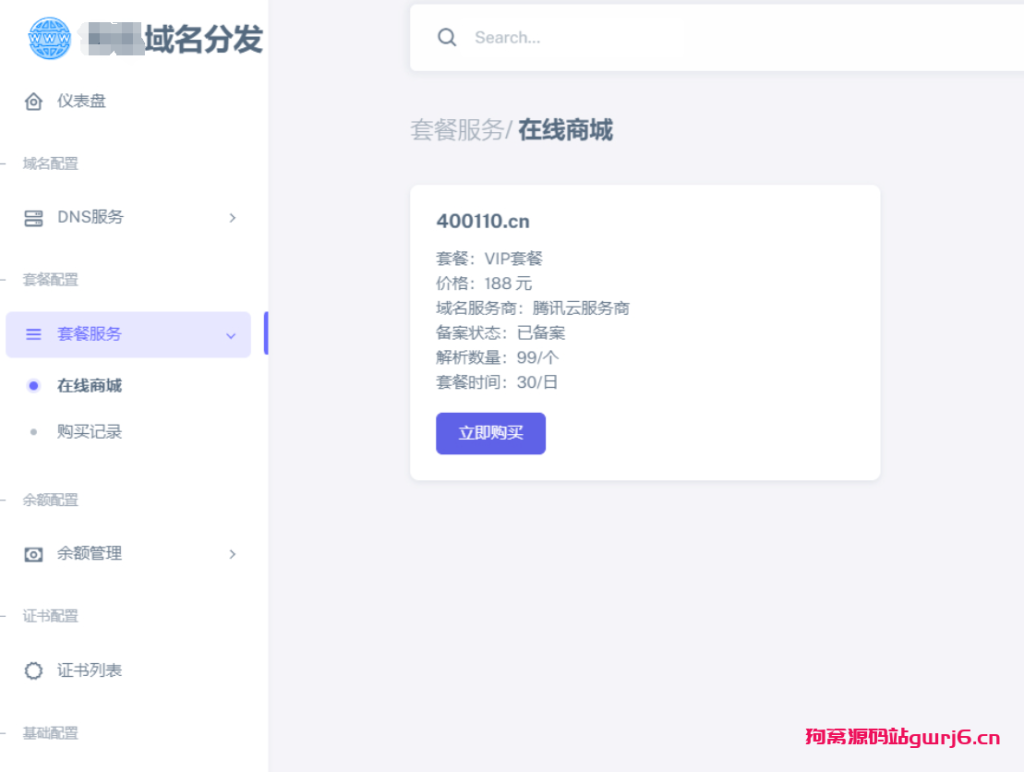This screenshot has height=772, width=1024.
Task: Open 证书列表 via its circle icon
Action: pos(33,671)
